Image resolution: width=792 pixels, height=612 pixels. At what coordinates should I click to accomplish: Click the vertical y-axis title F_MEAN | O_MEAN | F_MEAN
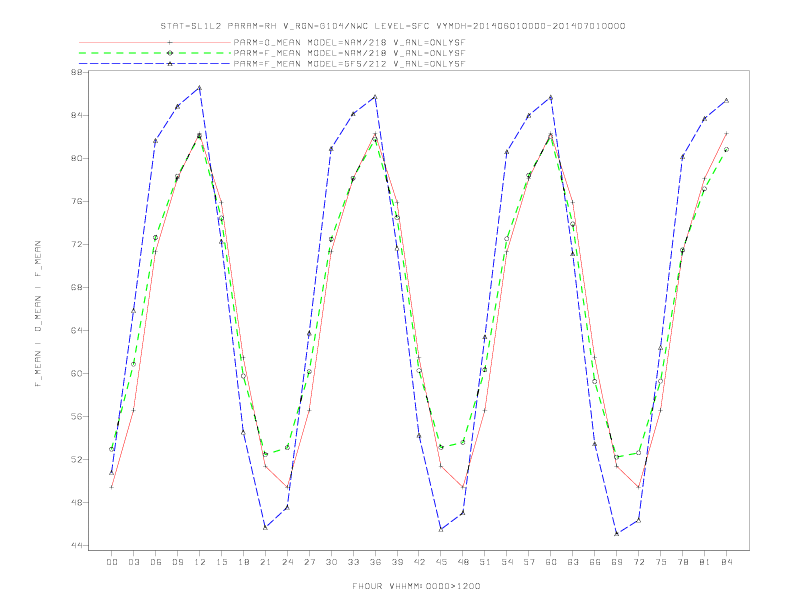[38, 314]
